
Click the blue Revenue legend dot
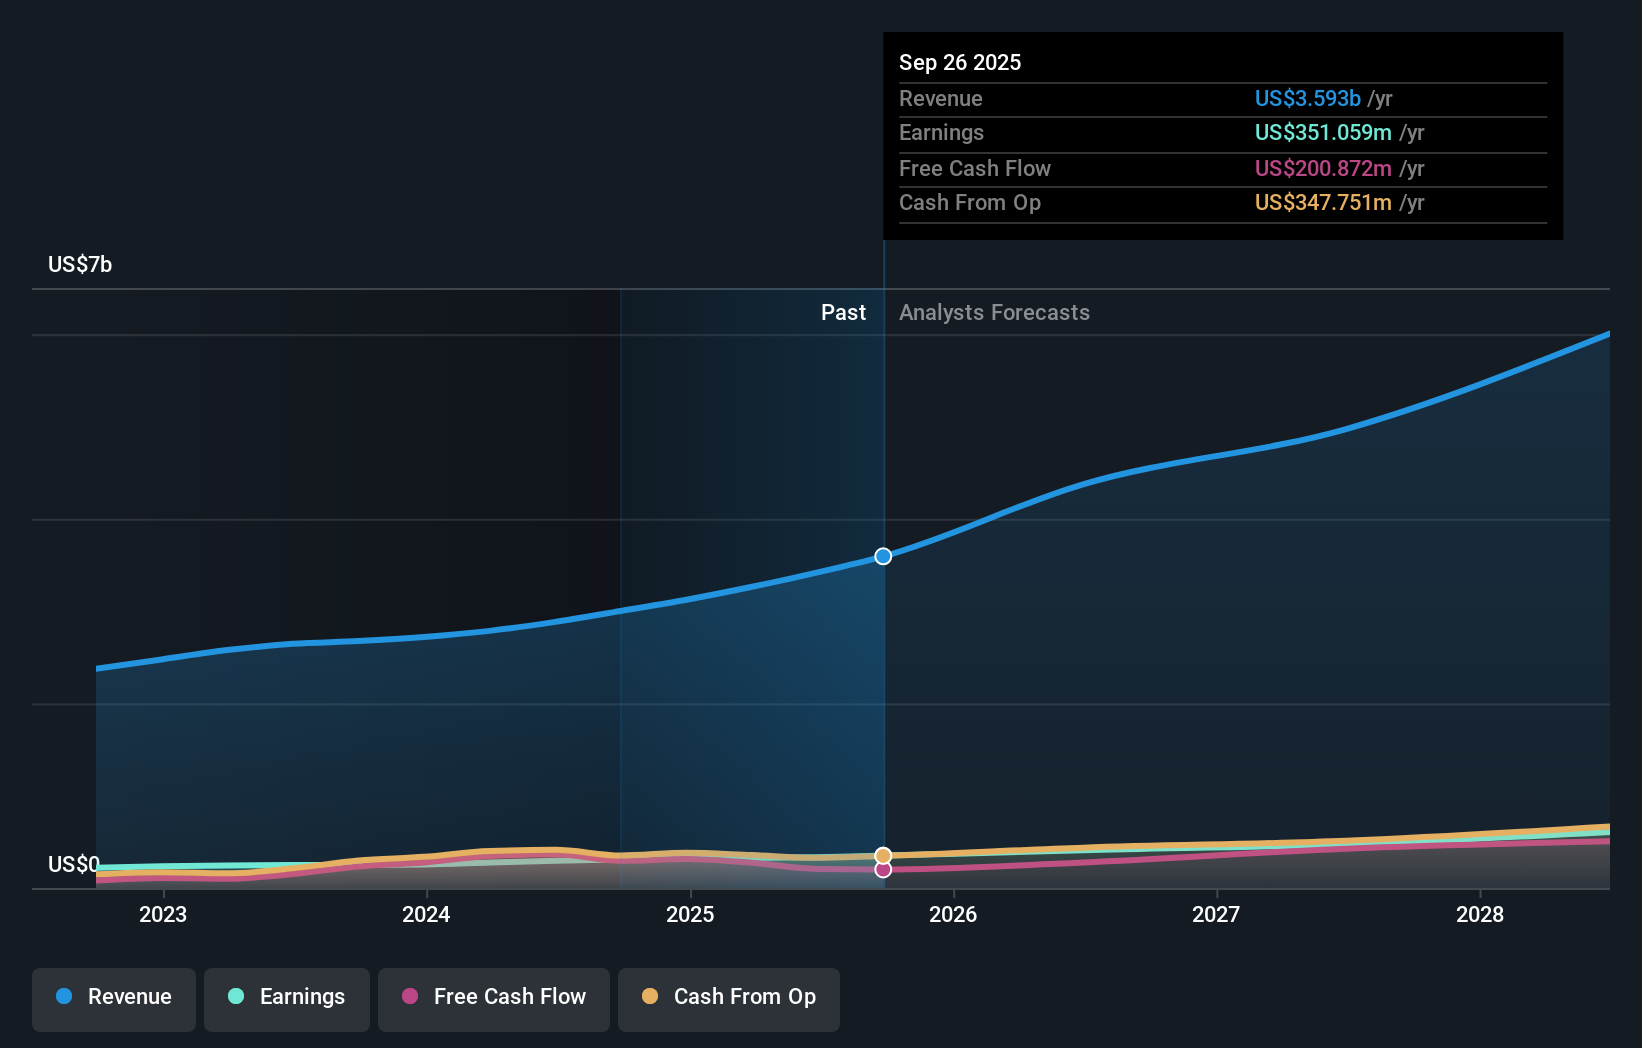pos(63,997)
